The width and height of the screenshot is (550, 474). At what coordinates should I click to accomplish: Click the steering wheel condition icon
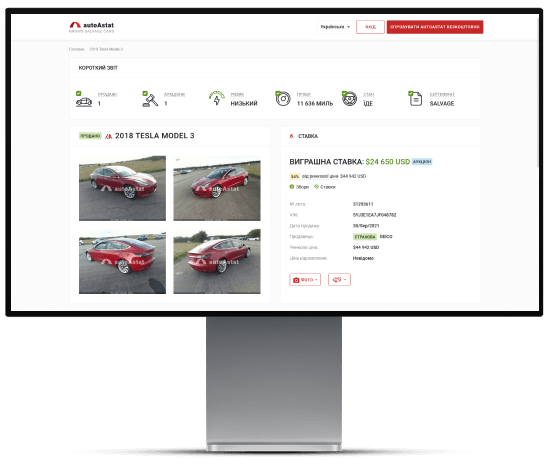click(x=349, y=99)
